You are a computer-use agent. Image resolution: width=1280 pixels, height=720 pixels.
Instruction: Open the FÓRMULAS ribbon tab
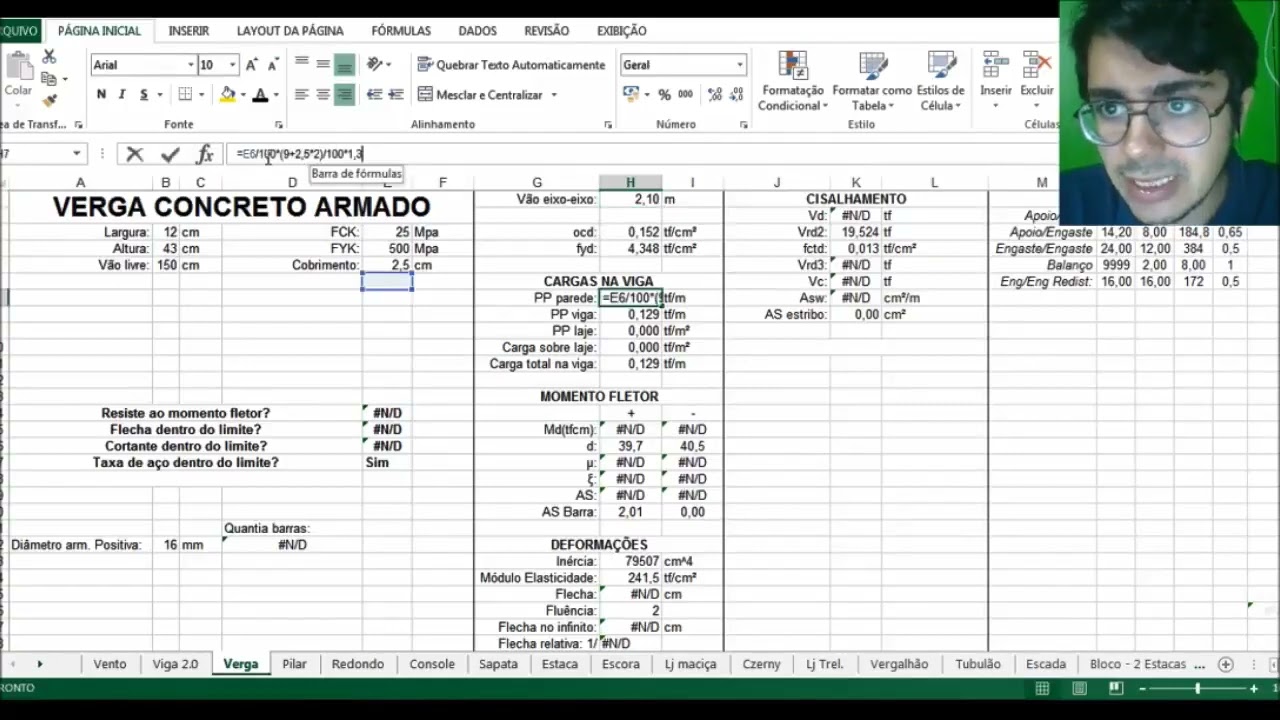tap(401, 31)
